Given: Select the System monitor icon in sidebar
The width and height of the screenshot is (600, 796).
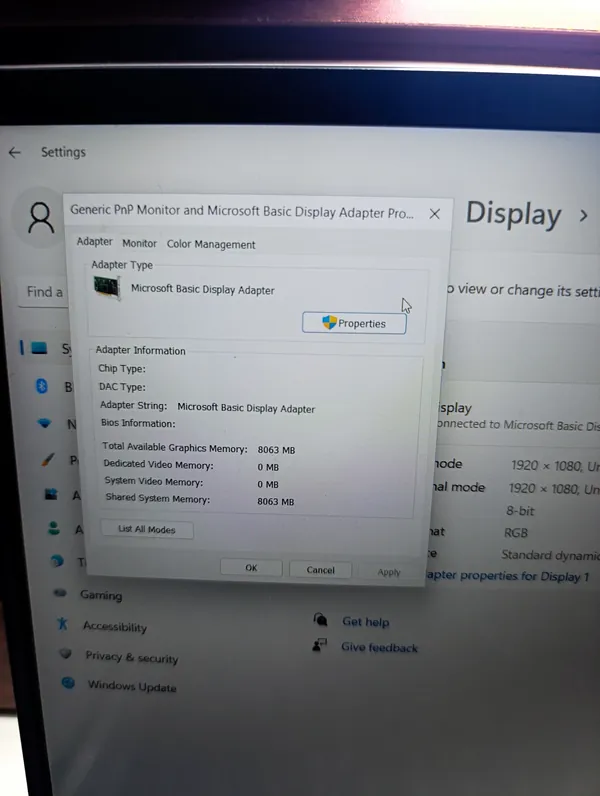Looking at the screenshot, I should (39, 349).
